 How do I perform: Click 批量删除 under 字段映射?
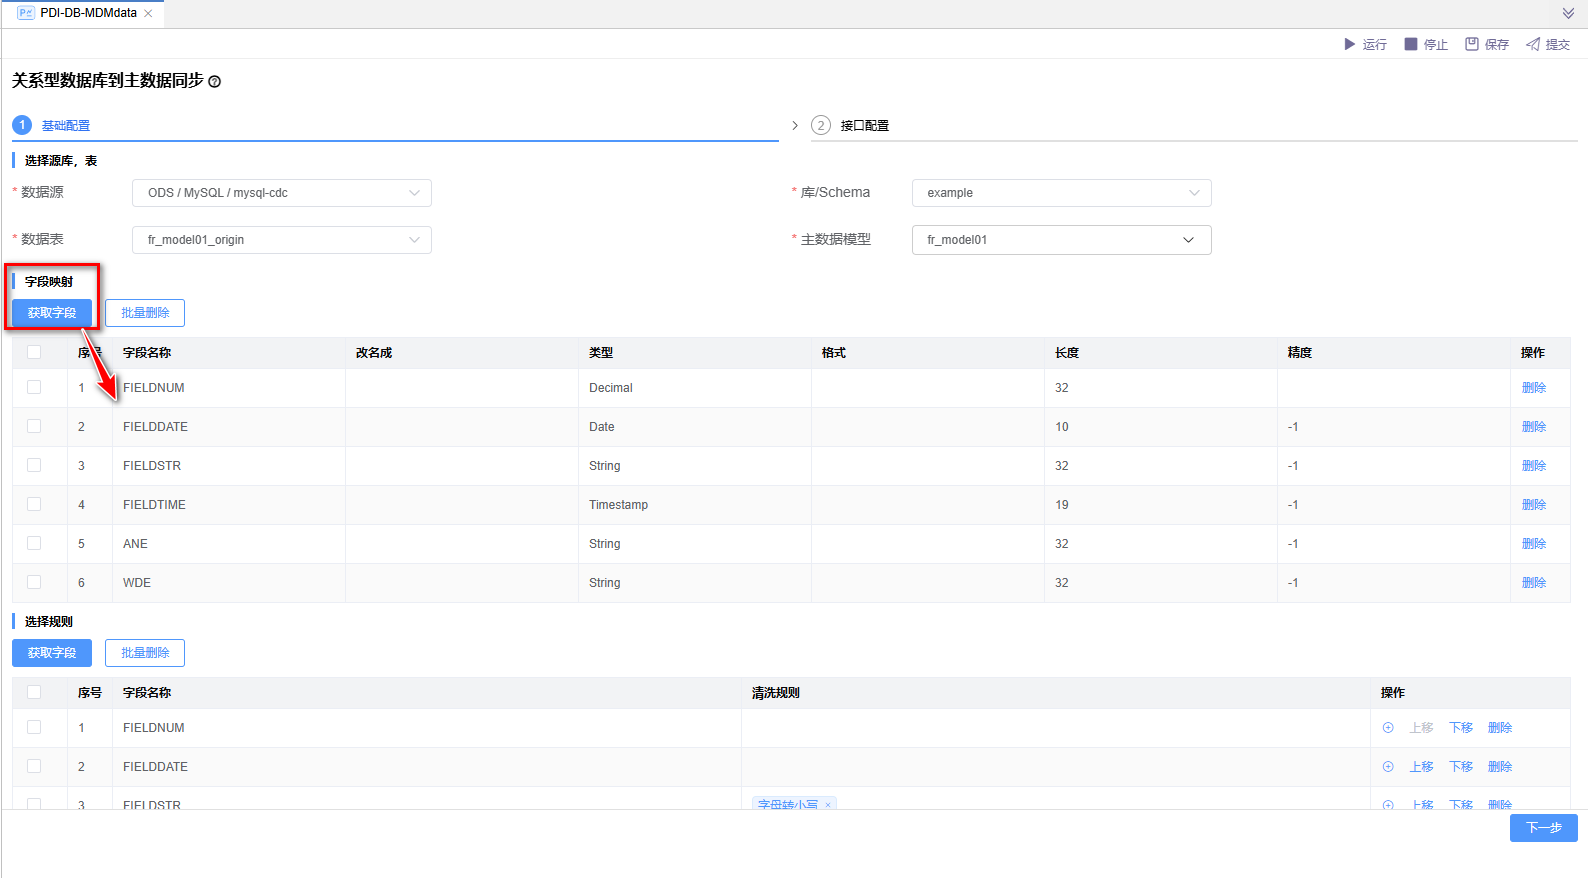145,313
